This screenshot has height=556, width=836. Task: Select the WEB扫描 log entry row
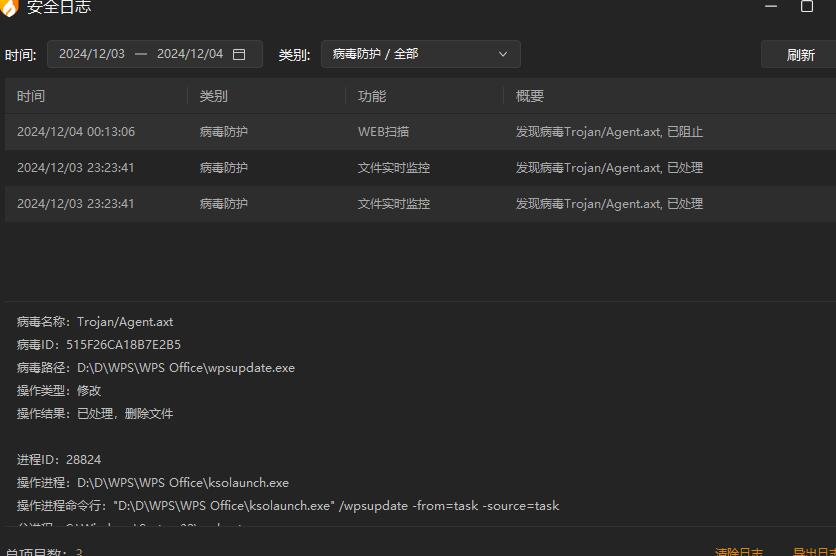[x=418, y=132]
